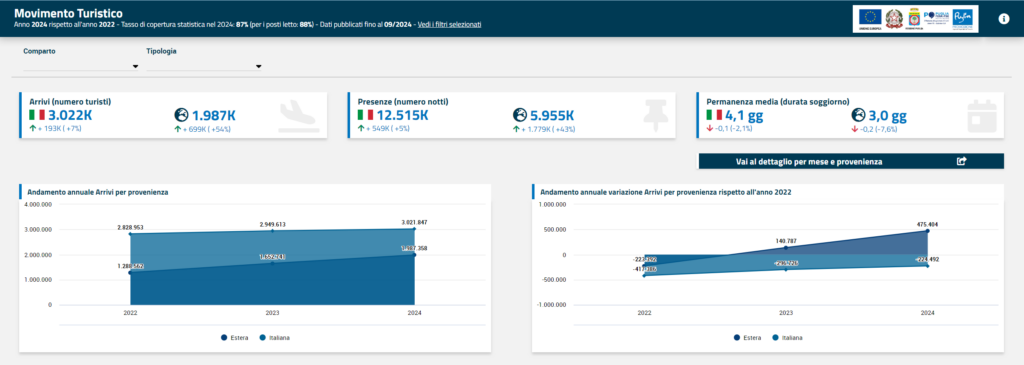Click the Italian flag in the Arrivi card

37,116
